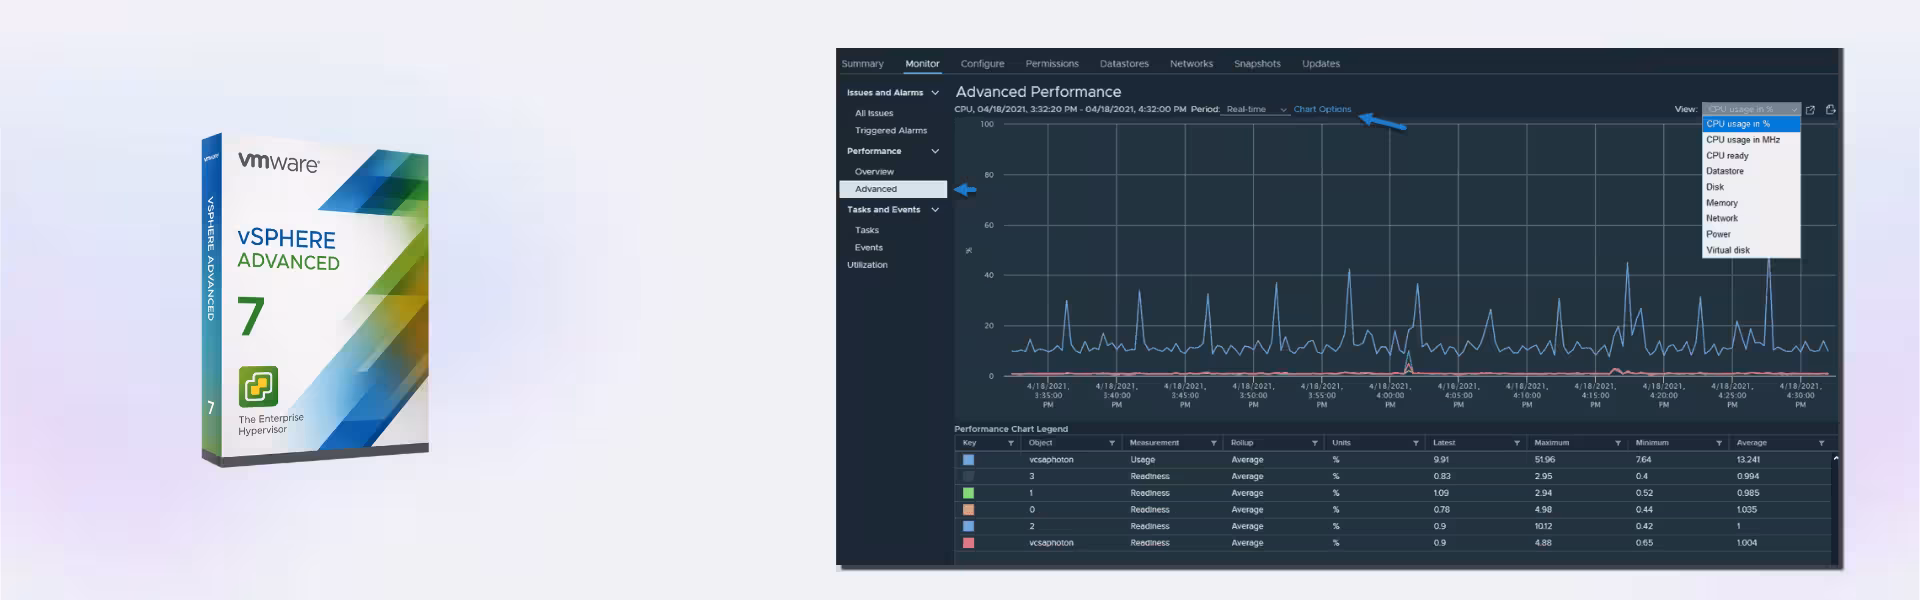The width and height of the screenshot is (1920, 600).
Task: Choose CPU usage in MHz option
Action: point(1751,140)
